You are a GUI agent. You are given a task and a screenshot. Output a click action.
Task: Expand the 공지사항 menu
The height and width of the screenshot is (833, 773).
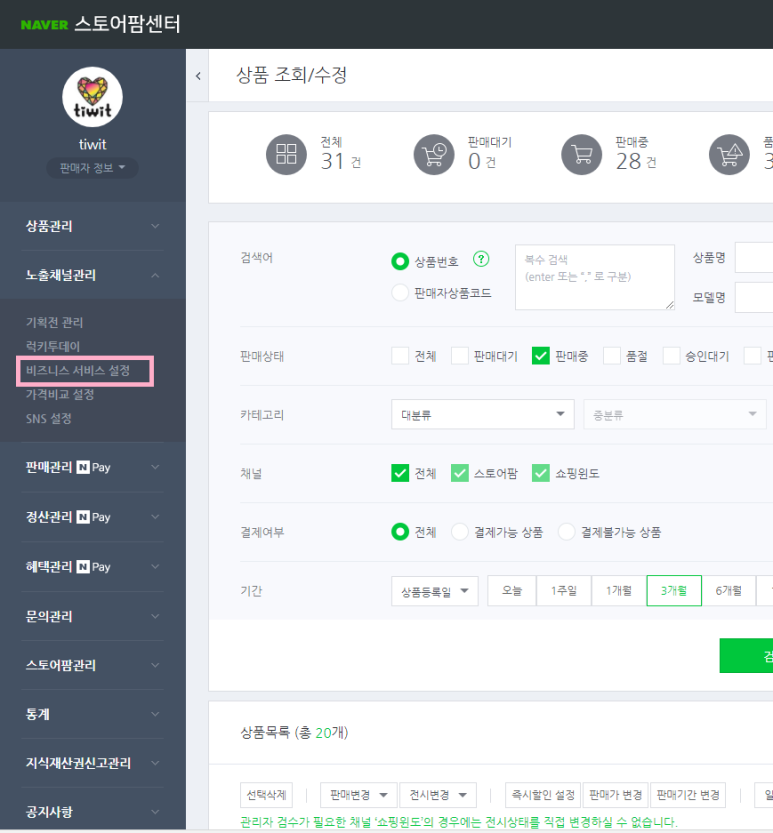92,812
